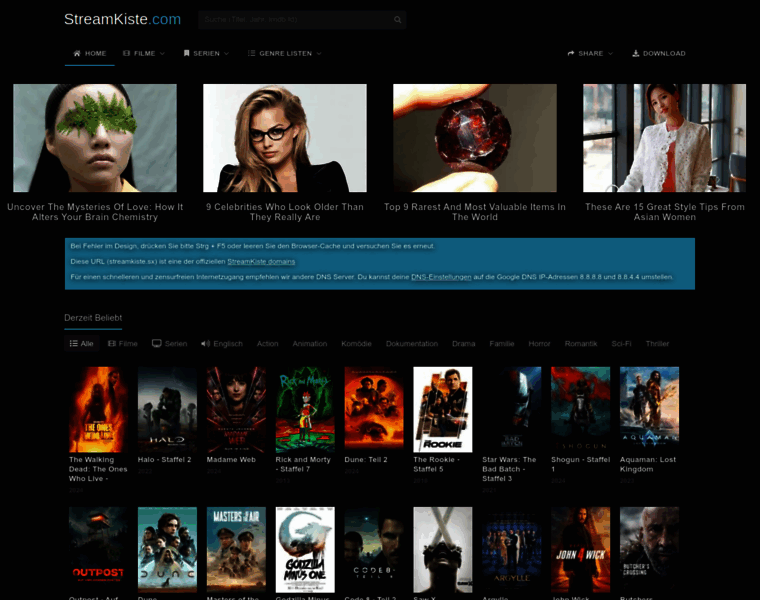Click the Serien bookmark icon
This screenshot has width=760, height=600.
[187, 53]
